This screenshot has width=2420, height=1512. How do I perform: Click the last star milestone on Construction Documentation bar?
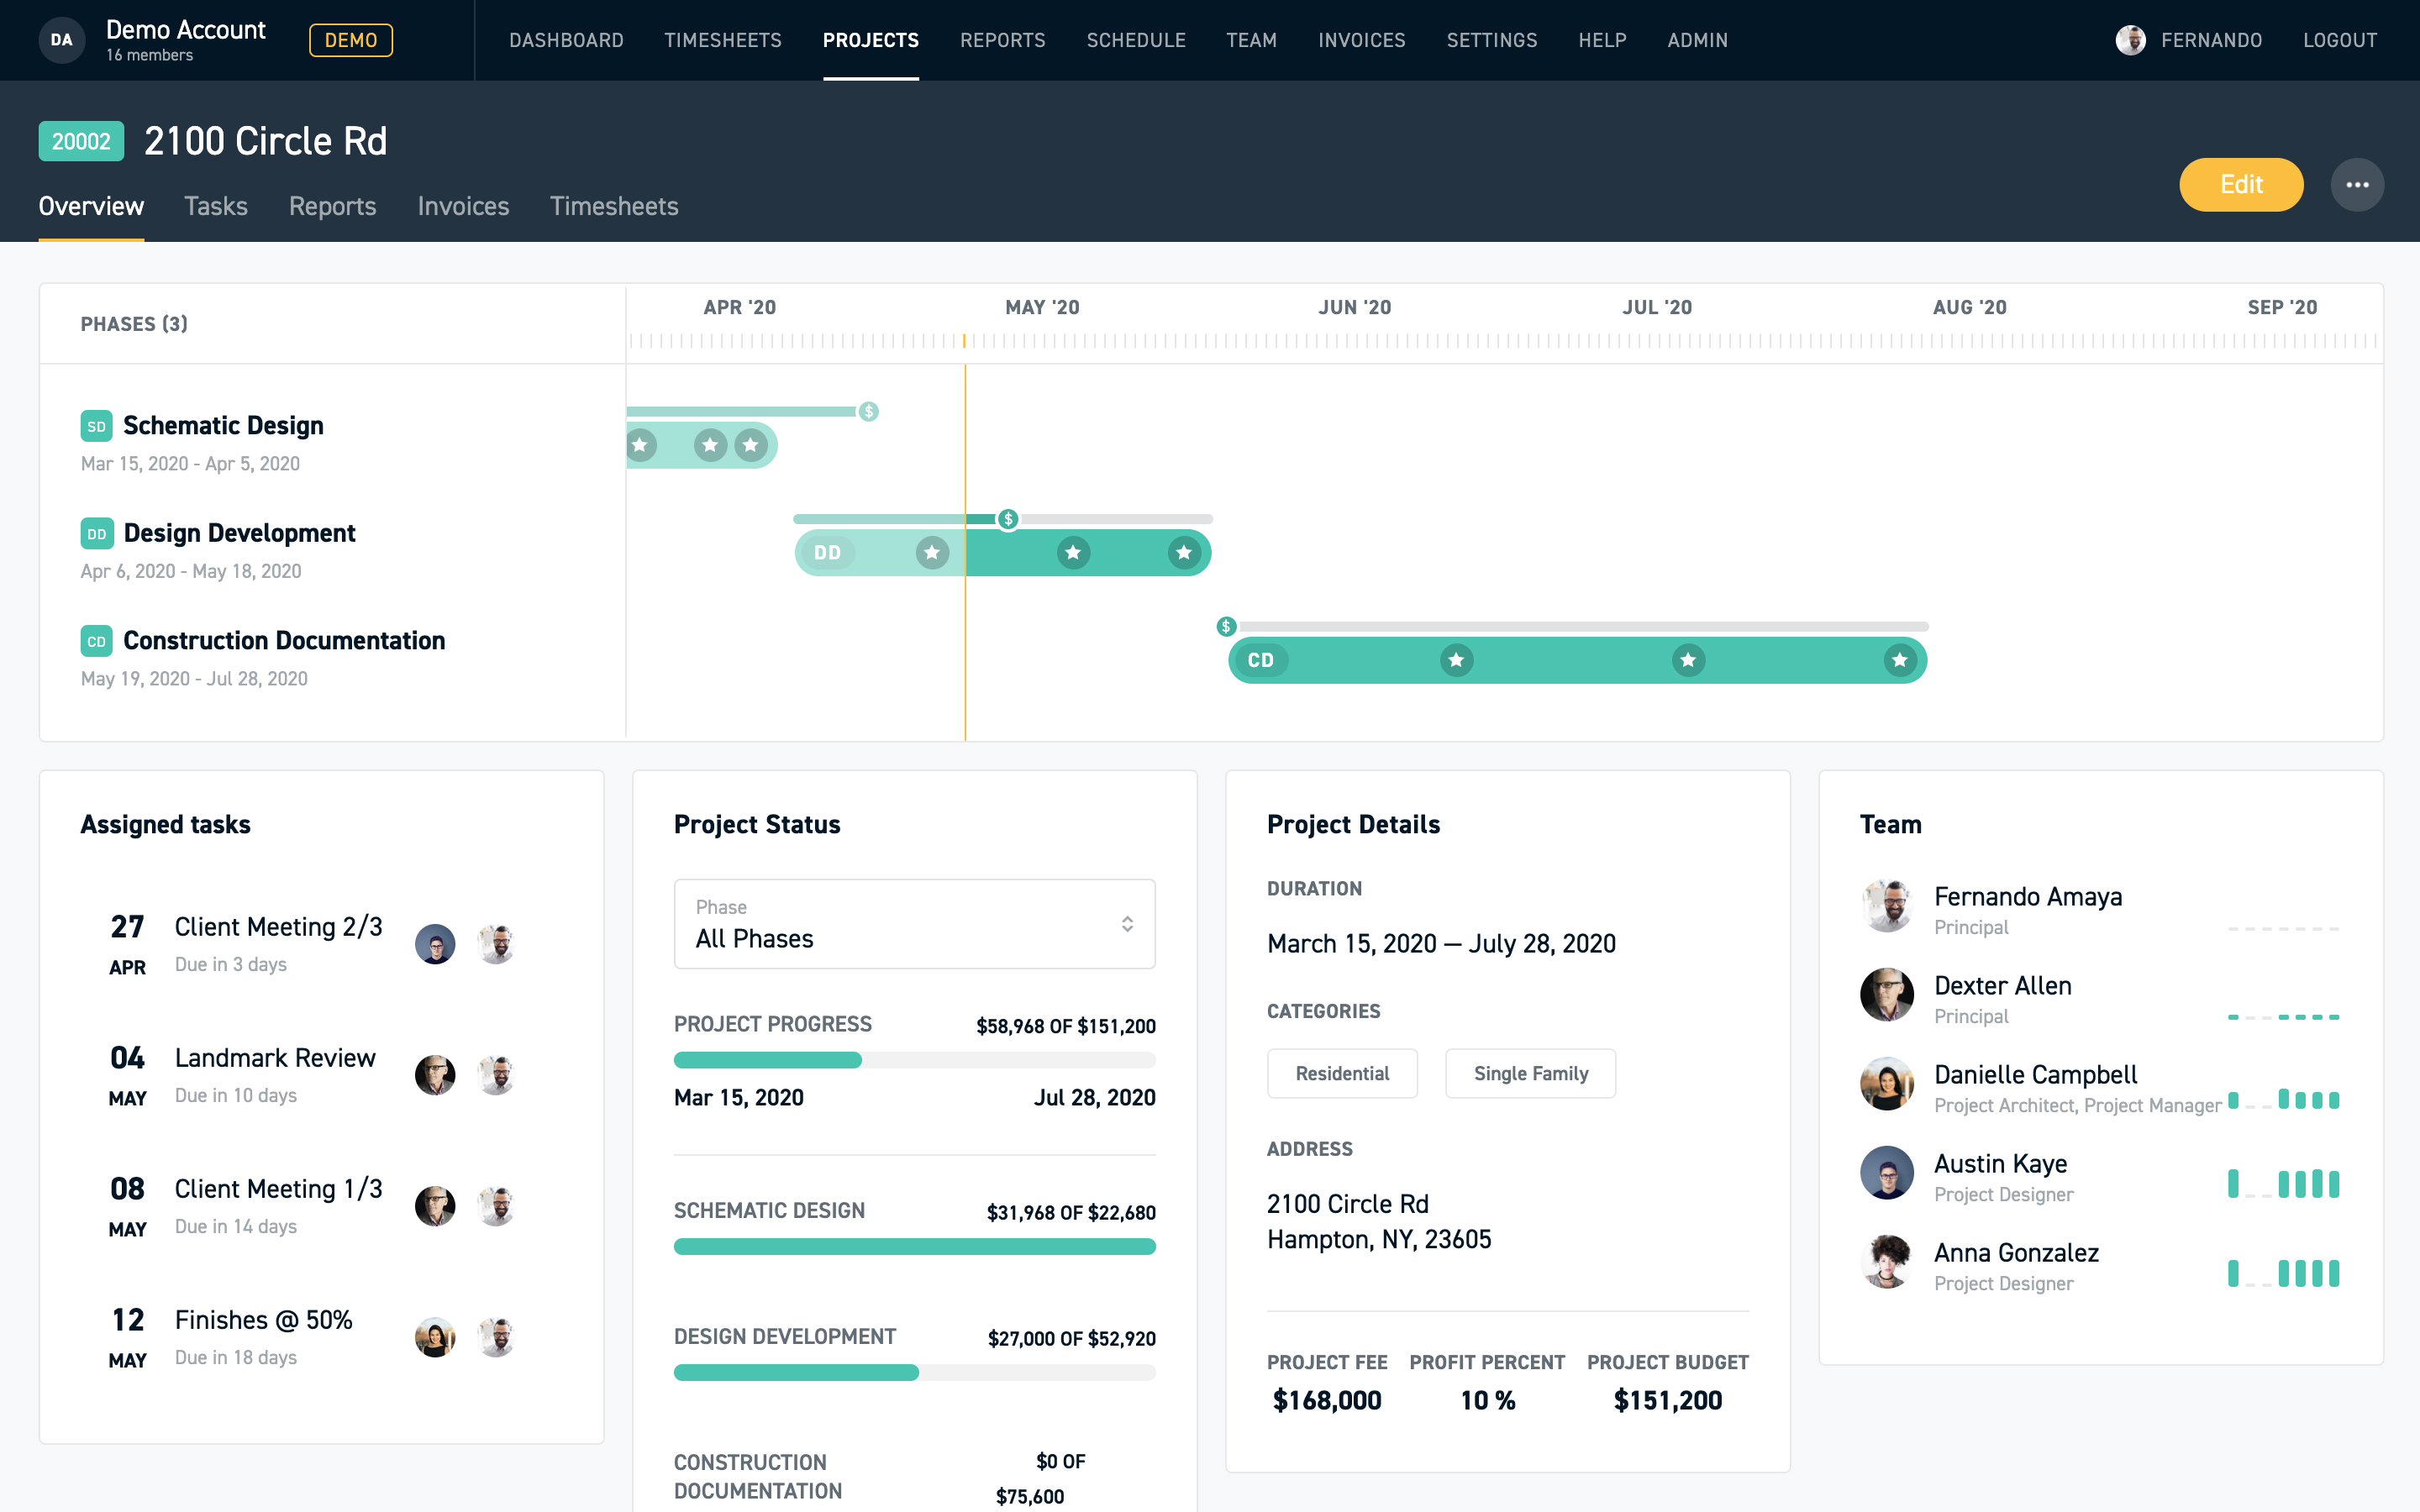coord(1899,660)
